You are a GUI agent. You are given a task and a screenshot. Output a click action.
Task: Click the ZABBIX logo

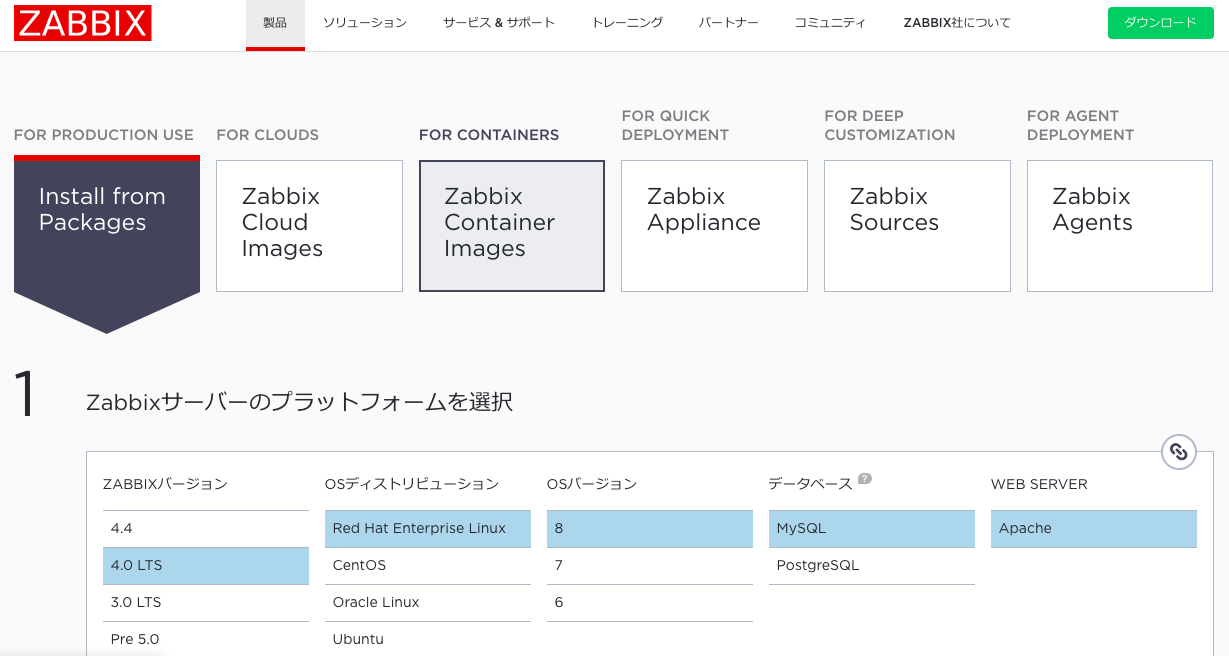pos(83,23)
